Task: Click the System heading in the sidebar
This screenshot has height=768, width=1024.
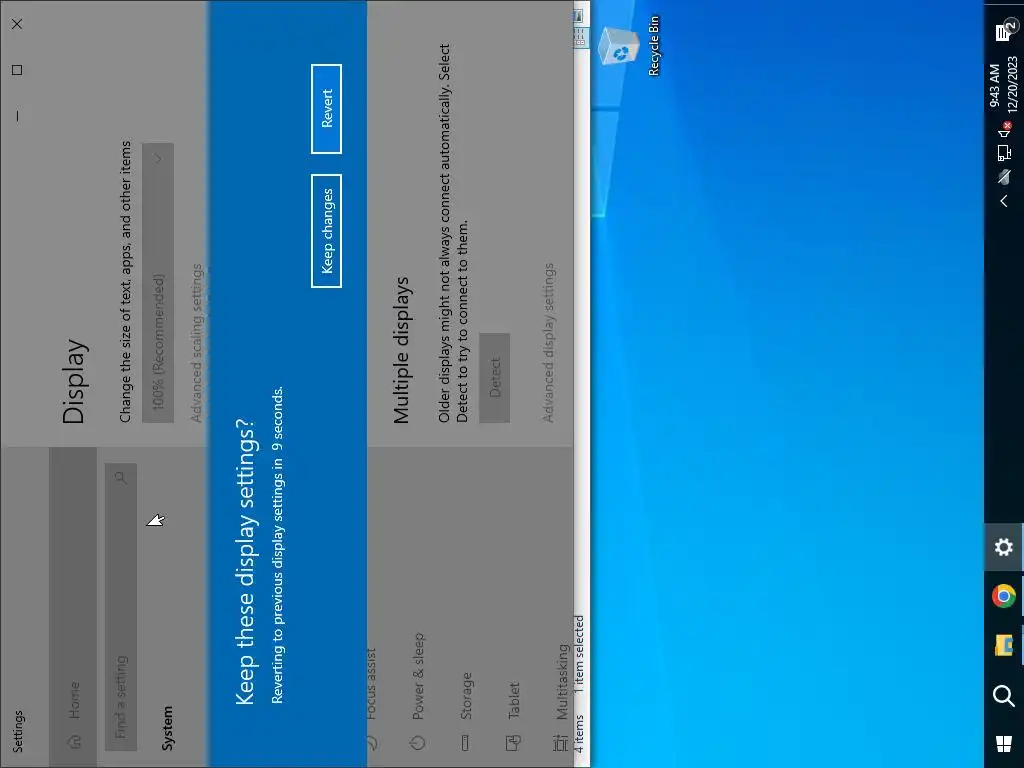Action: point(168,728)
